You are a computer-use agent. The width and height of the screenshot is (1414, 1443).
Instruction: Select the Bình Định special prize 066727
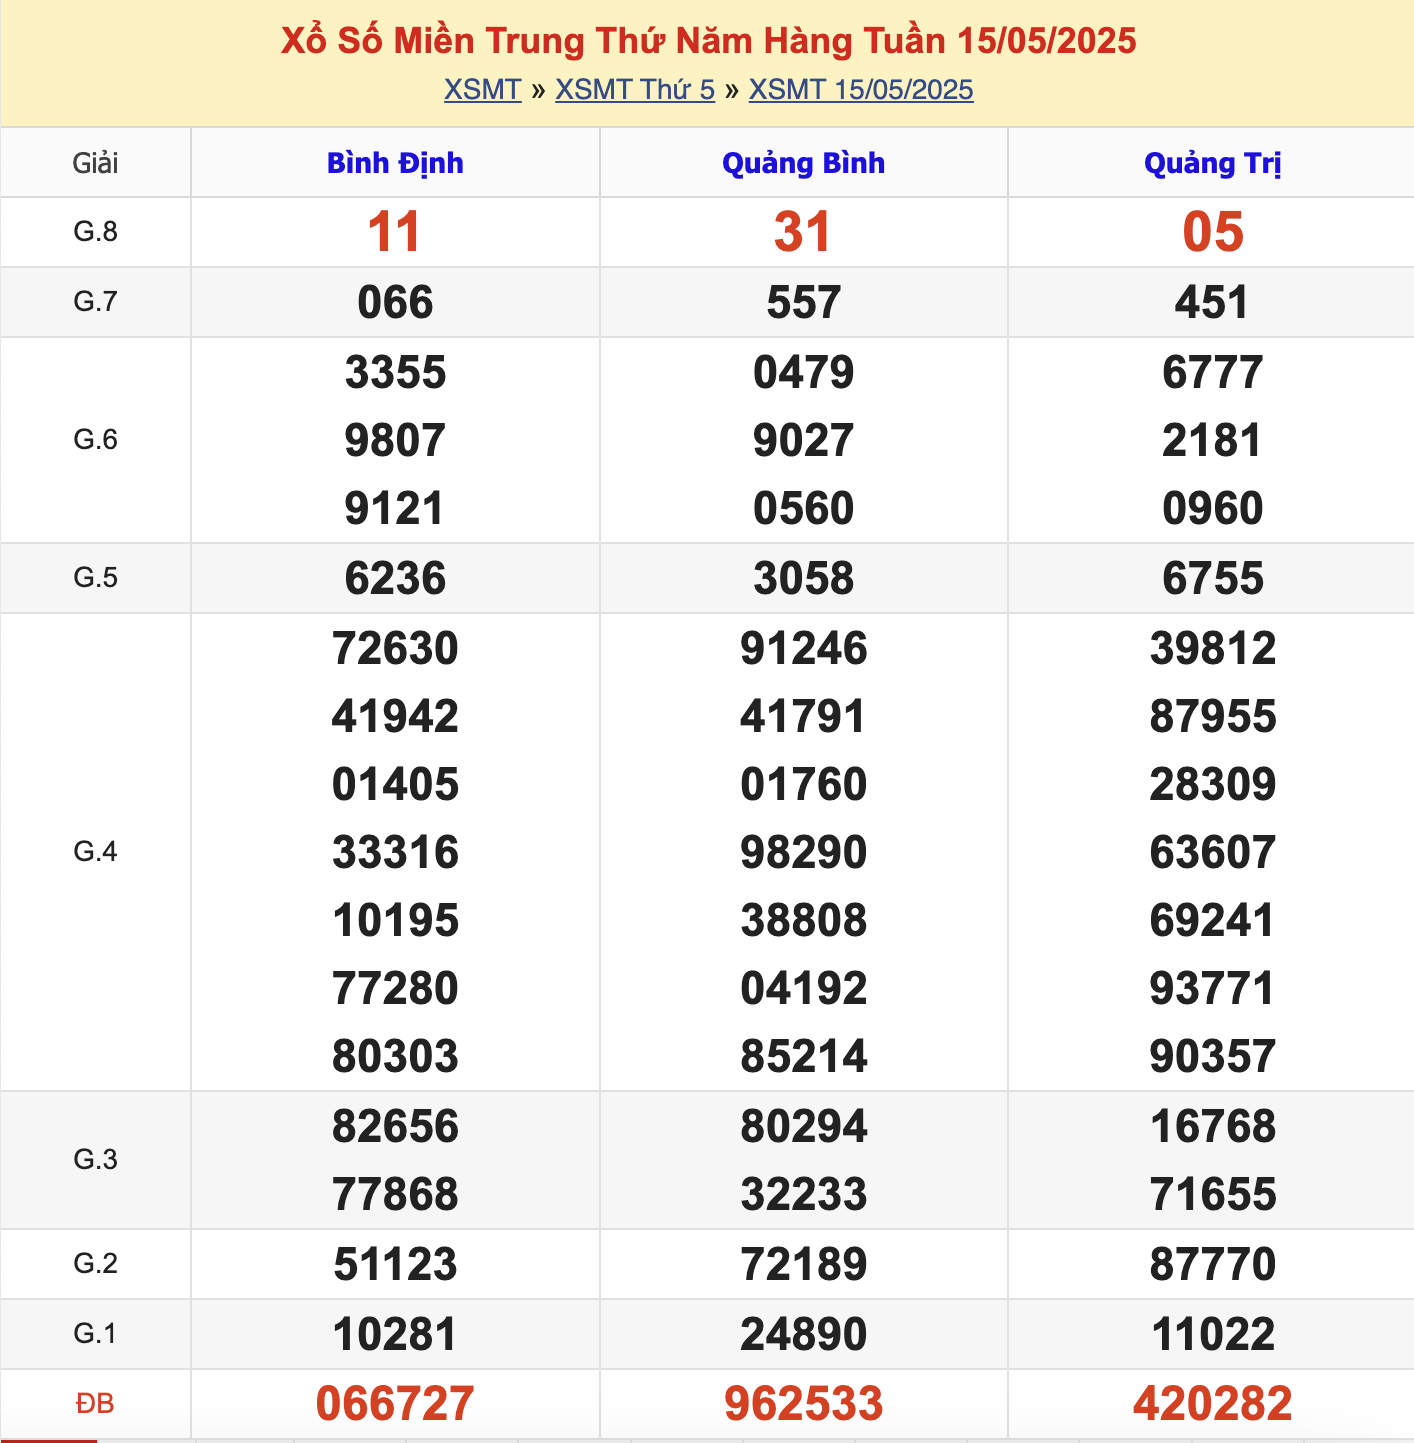pos(395,1404)
